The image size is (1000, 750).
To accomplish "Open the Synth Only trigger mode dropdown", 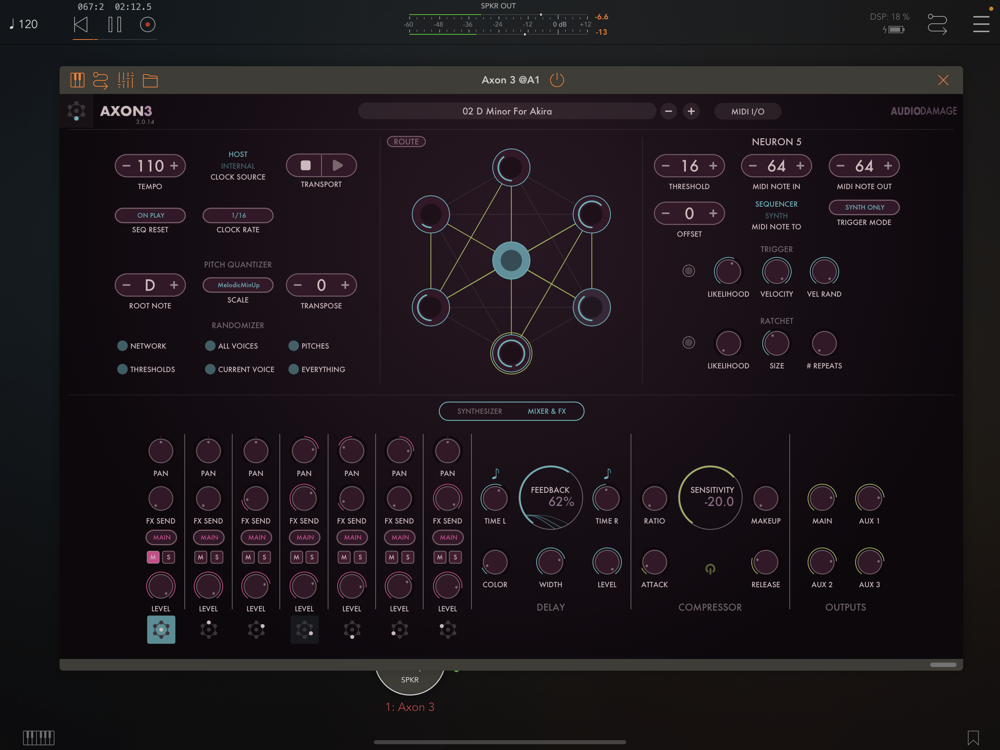I will point(864,207).
